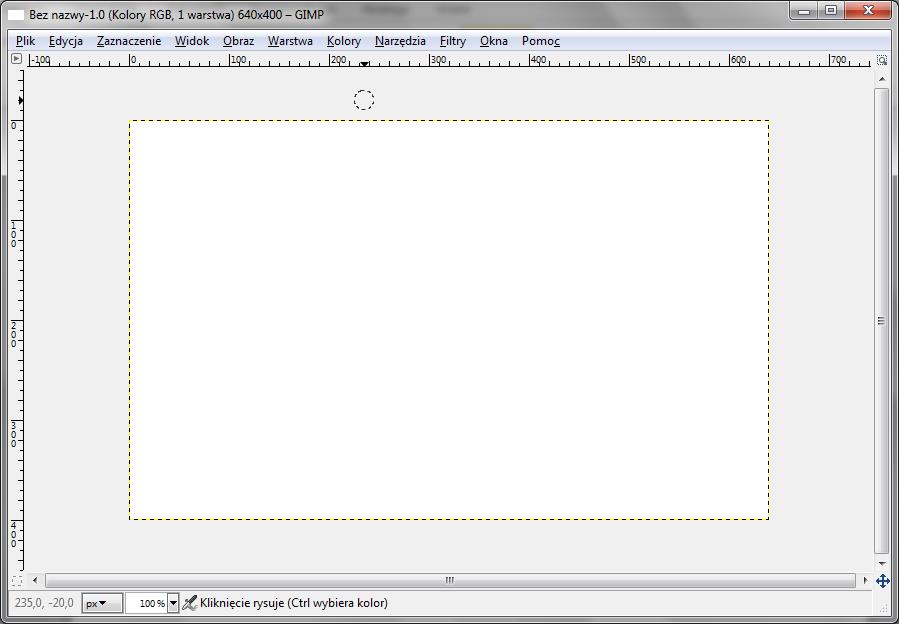Click the vertical ruler on the left

tap(17, 319)
